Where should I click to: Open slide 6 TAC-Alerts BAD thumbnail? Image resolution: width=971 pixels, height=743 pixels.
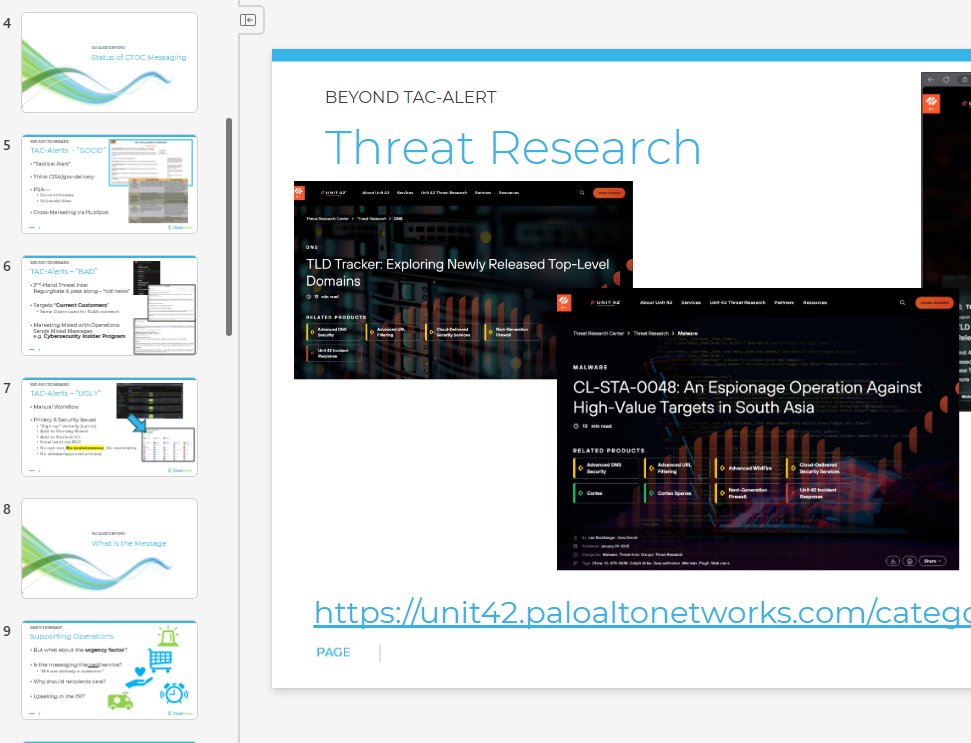[x=110, y=305]
